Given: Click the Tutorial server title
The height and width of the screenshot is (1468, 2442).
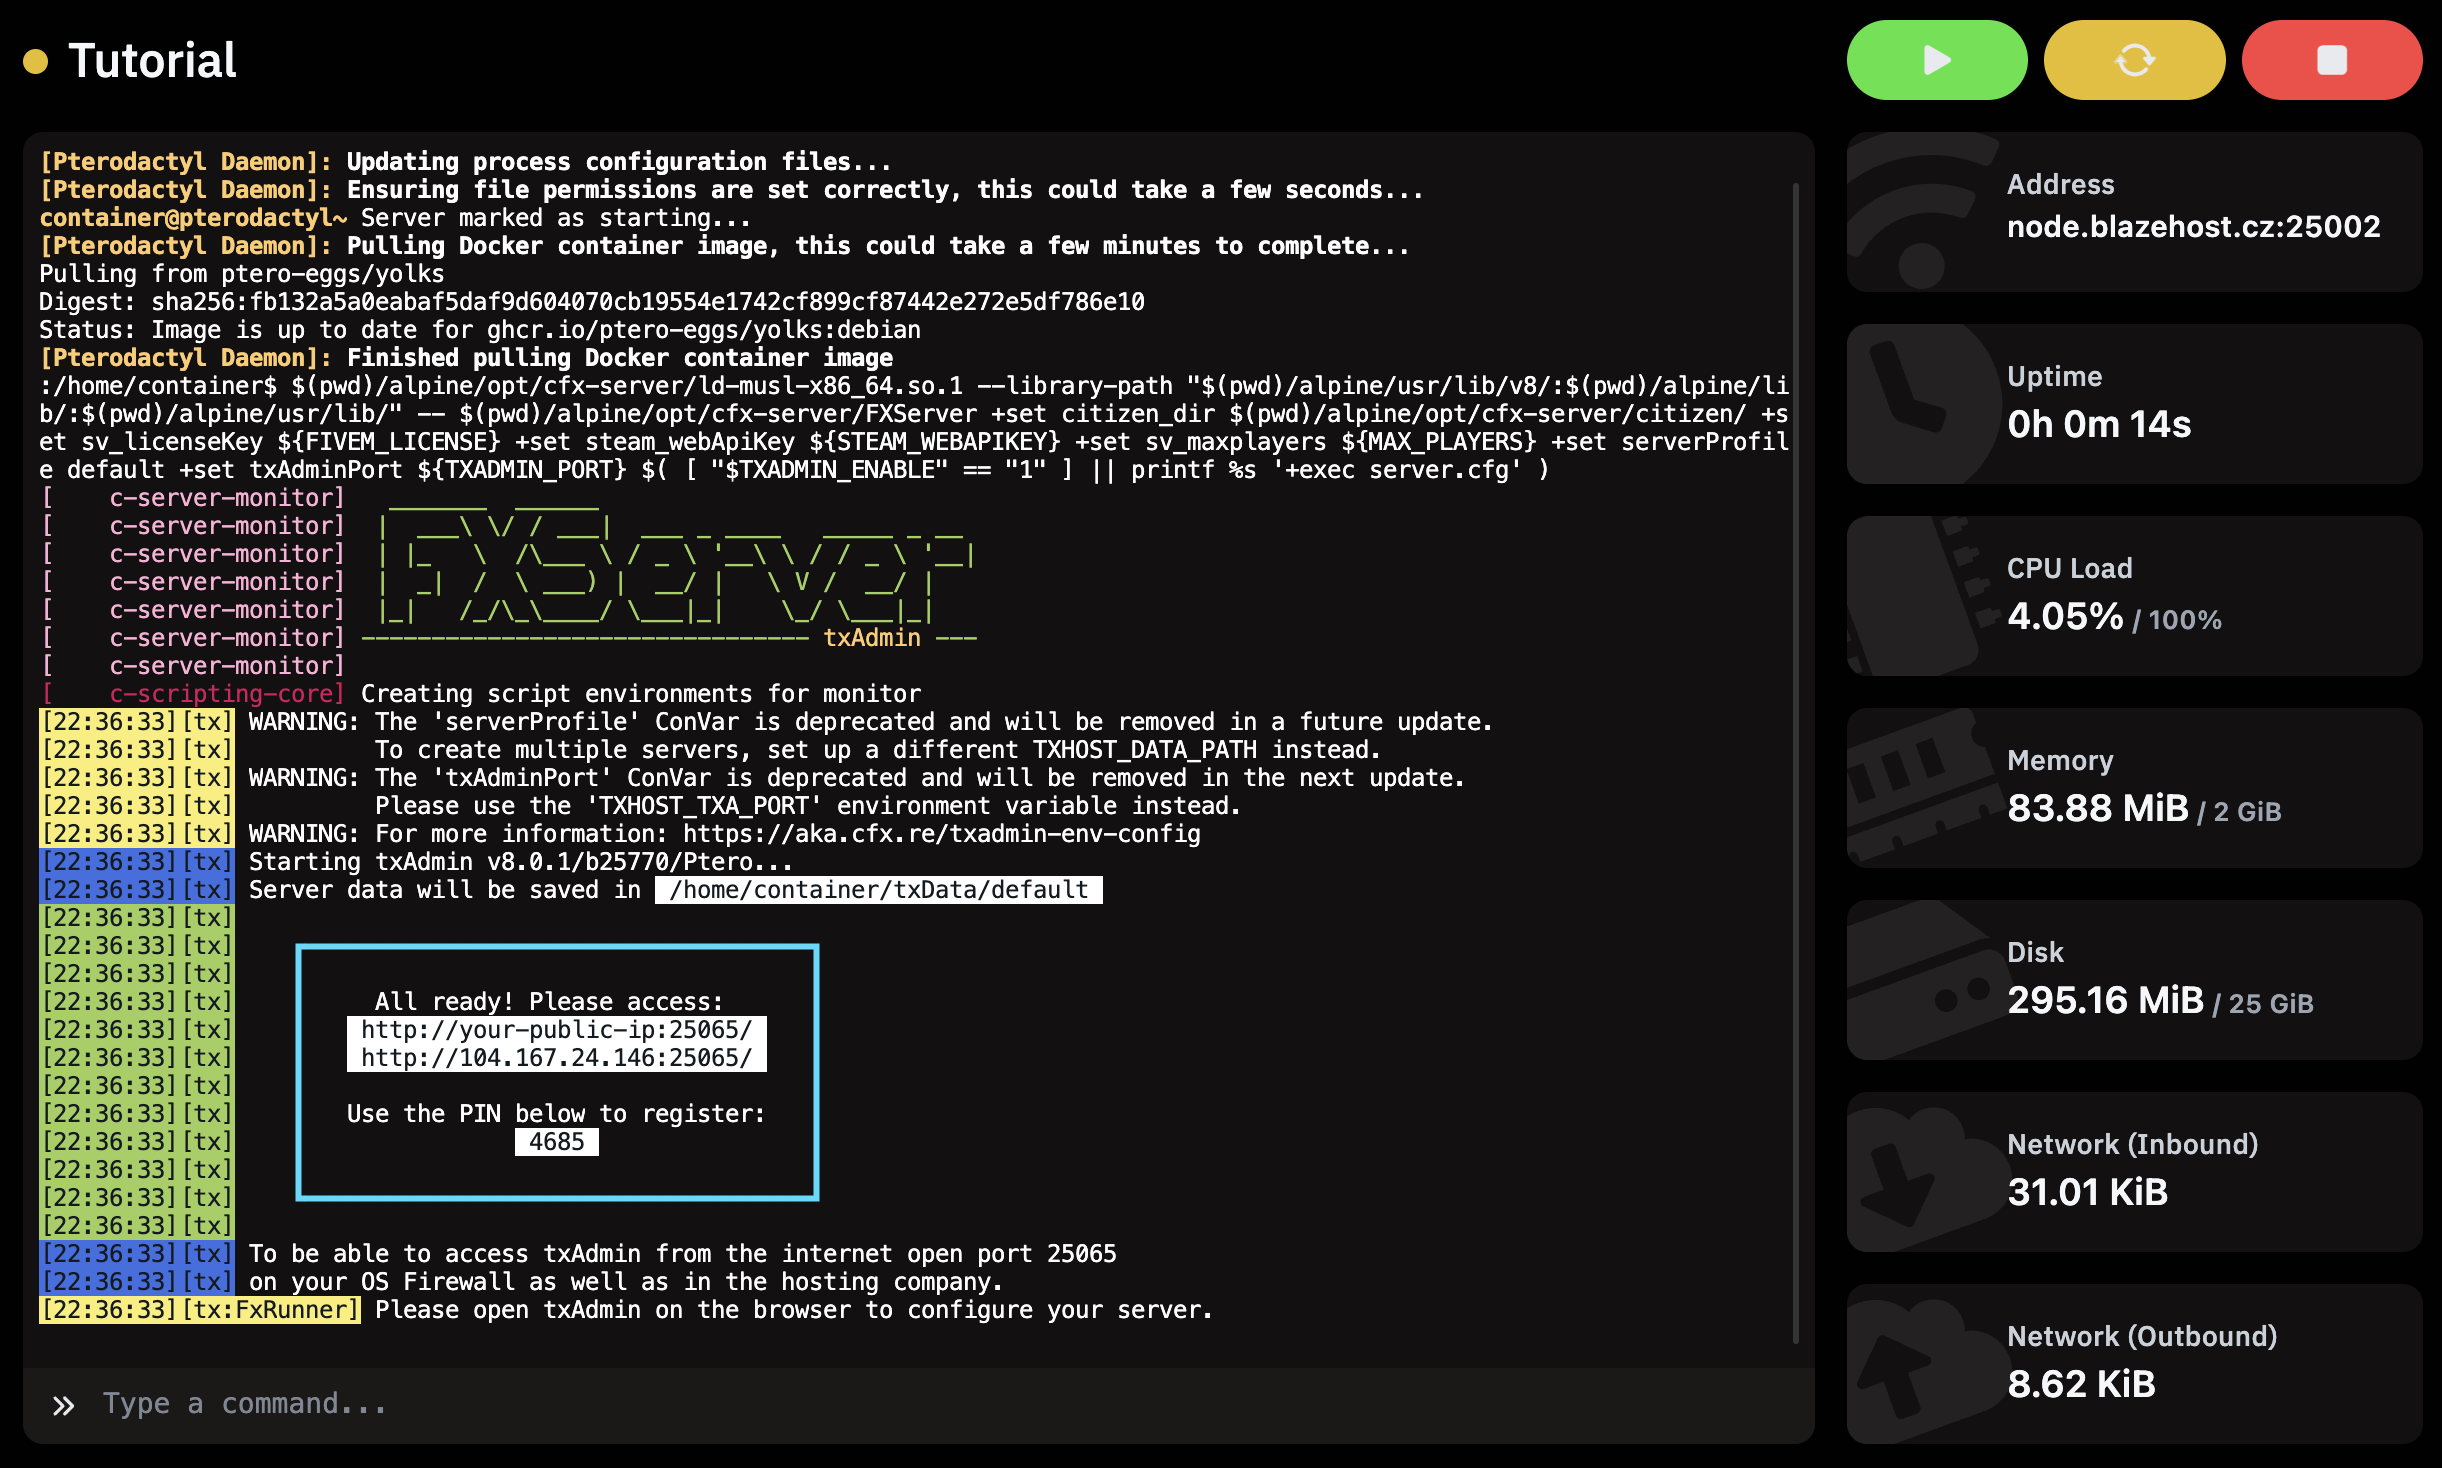Looking at the screenshot, I should coord(152,61).
